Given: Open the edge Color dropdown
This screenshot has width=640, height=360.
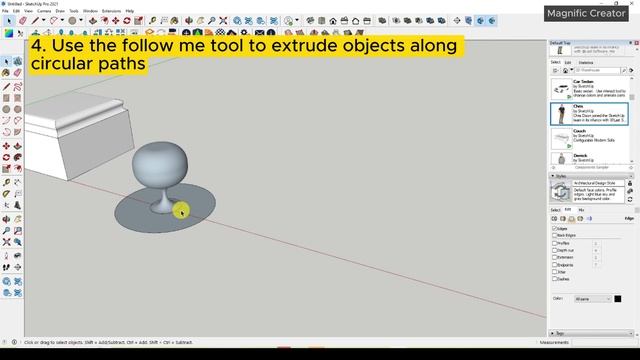Looking at the screenshot, I should pyautogui.click(x=593, y=299).
